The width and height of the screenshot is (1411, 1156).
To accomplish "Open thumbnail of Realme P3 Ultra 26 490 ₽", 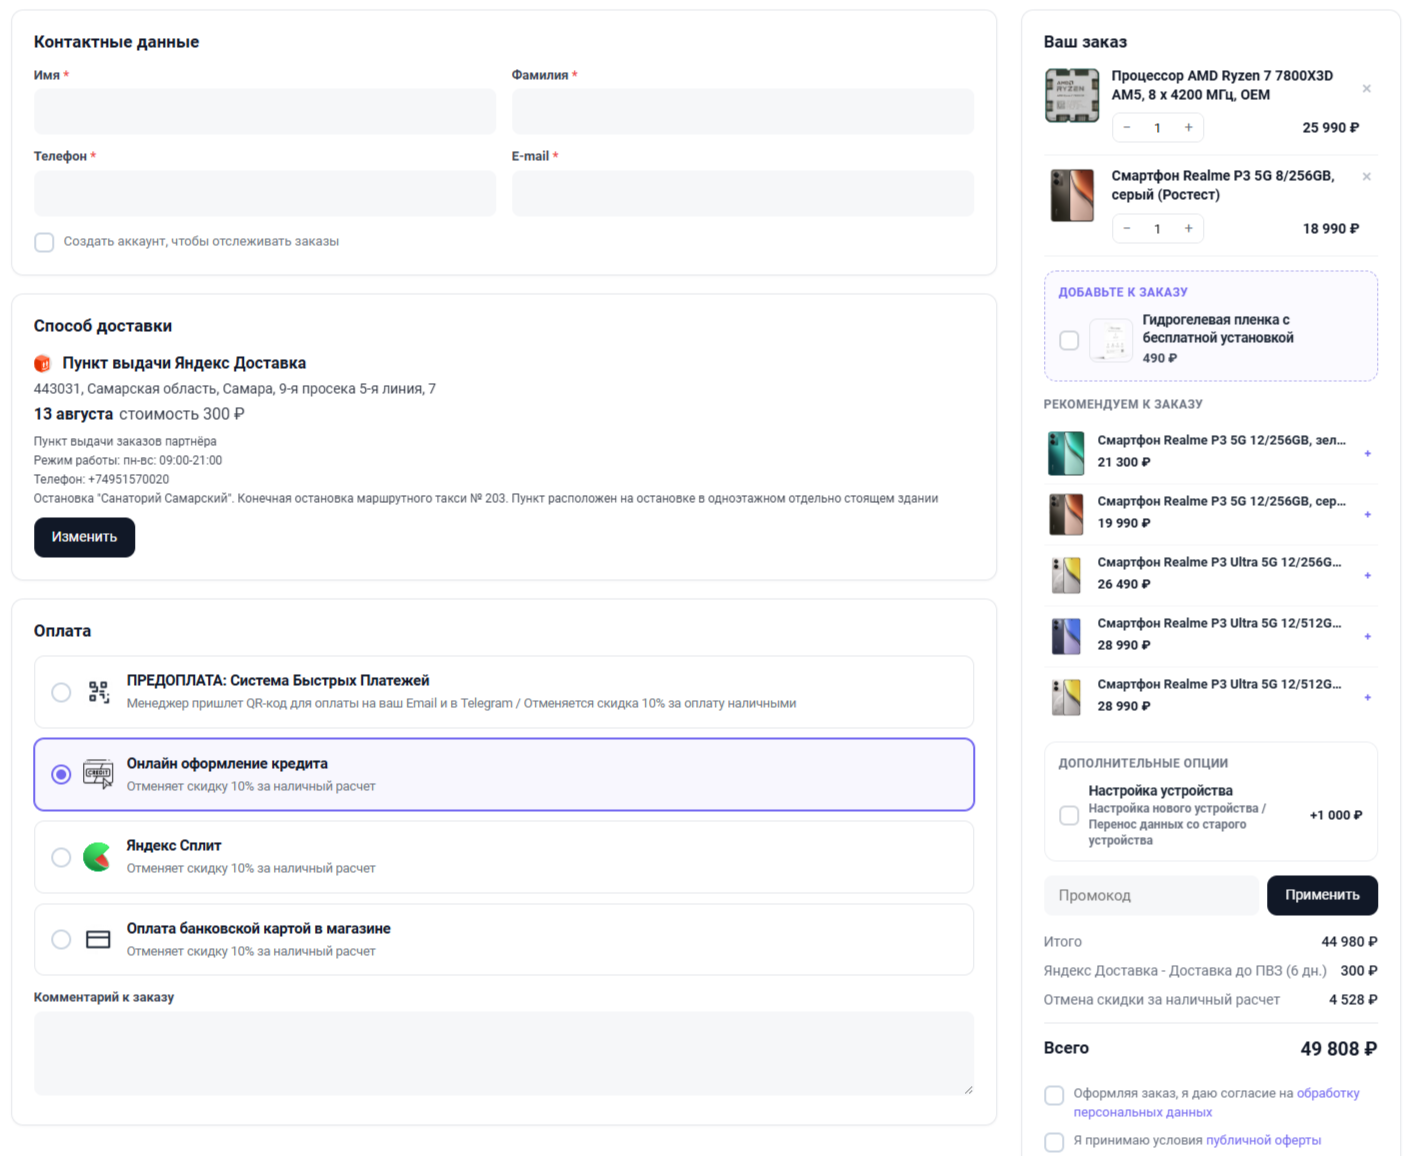I will click(1066, 575).
